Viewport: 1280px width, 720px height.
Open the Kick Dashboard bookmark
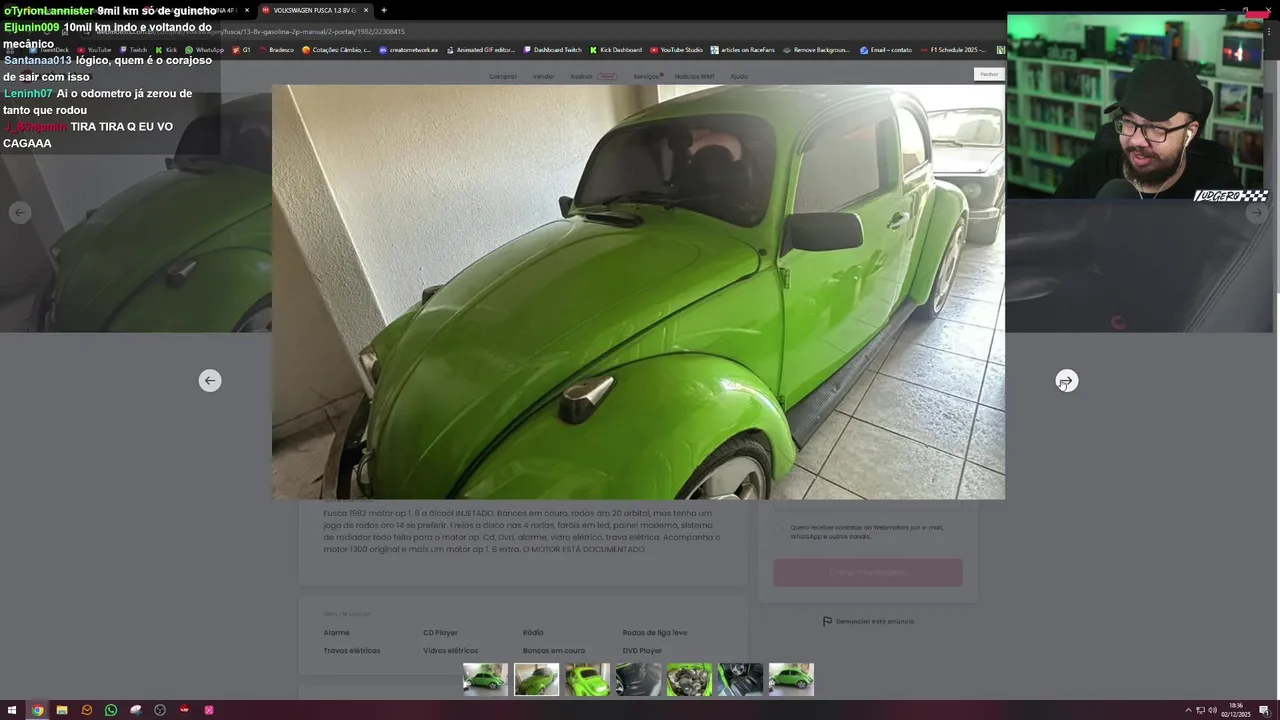616,50
